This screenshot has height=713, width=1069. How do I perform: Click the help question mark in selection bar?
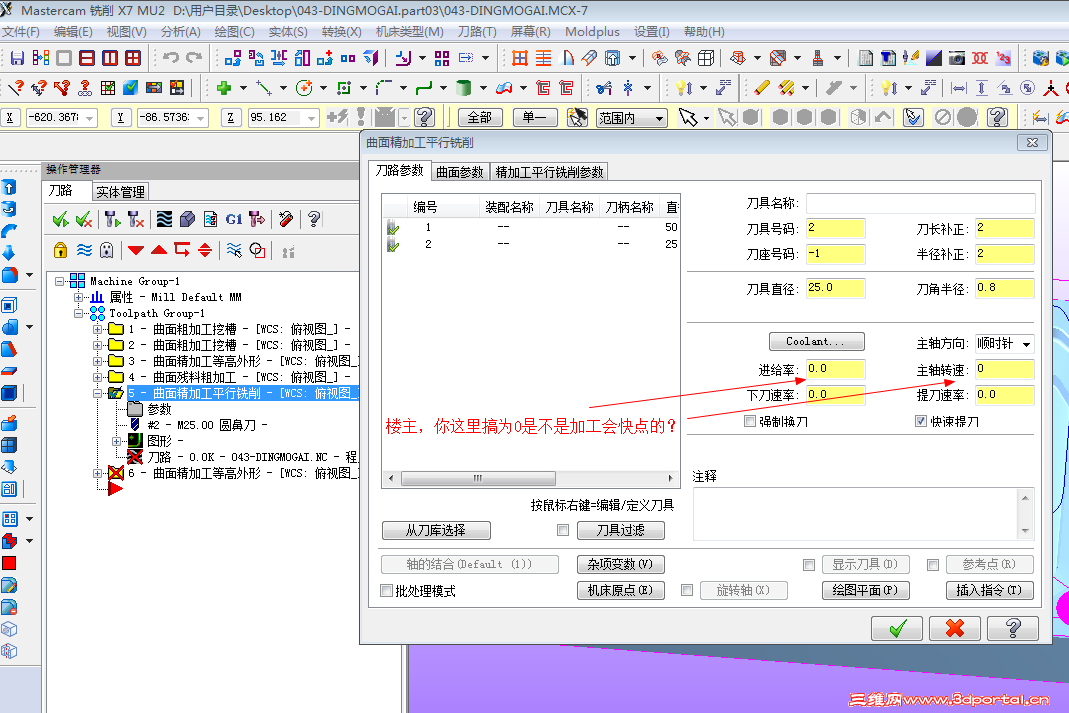(997, 117)
